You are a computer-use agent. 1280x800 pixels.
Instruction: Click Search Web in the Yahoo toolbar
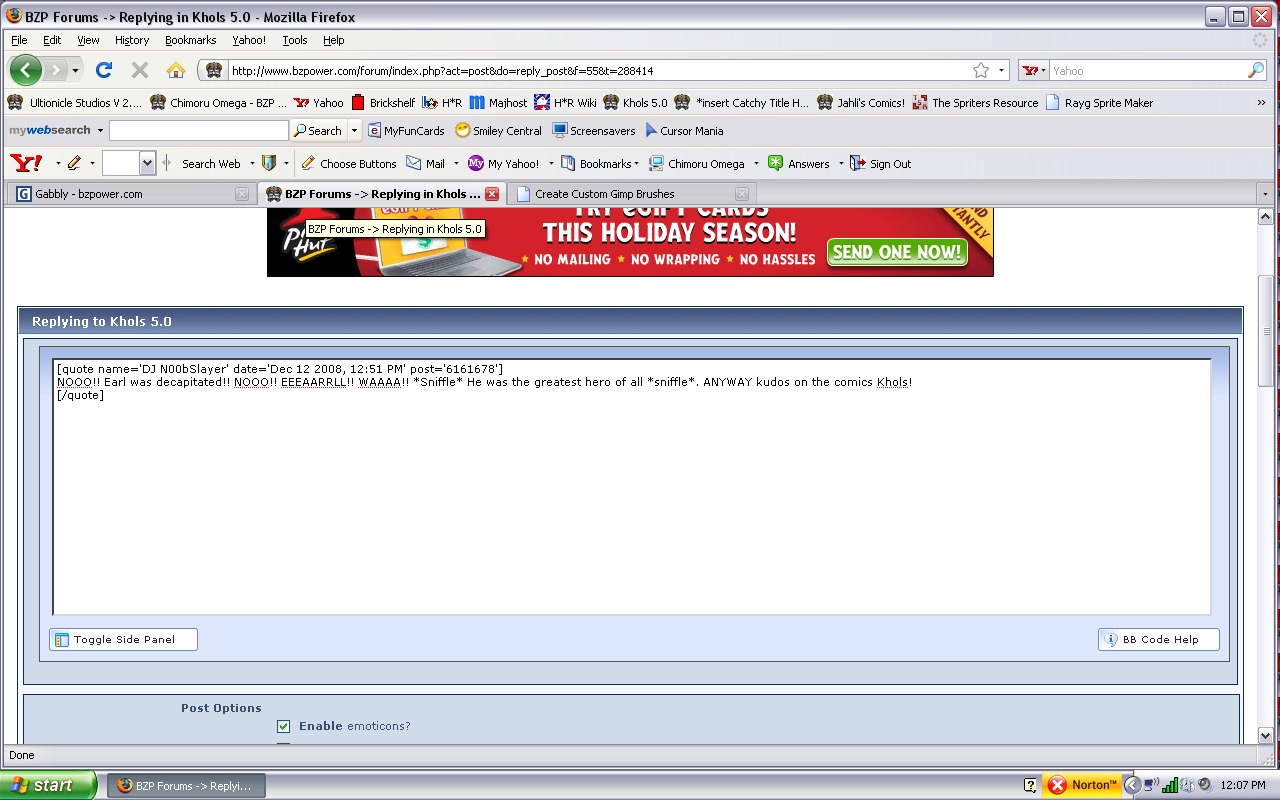(x=211, y=163)
